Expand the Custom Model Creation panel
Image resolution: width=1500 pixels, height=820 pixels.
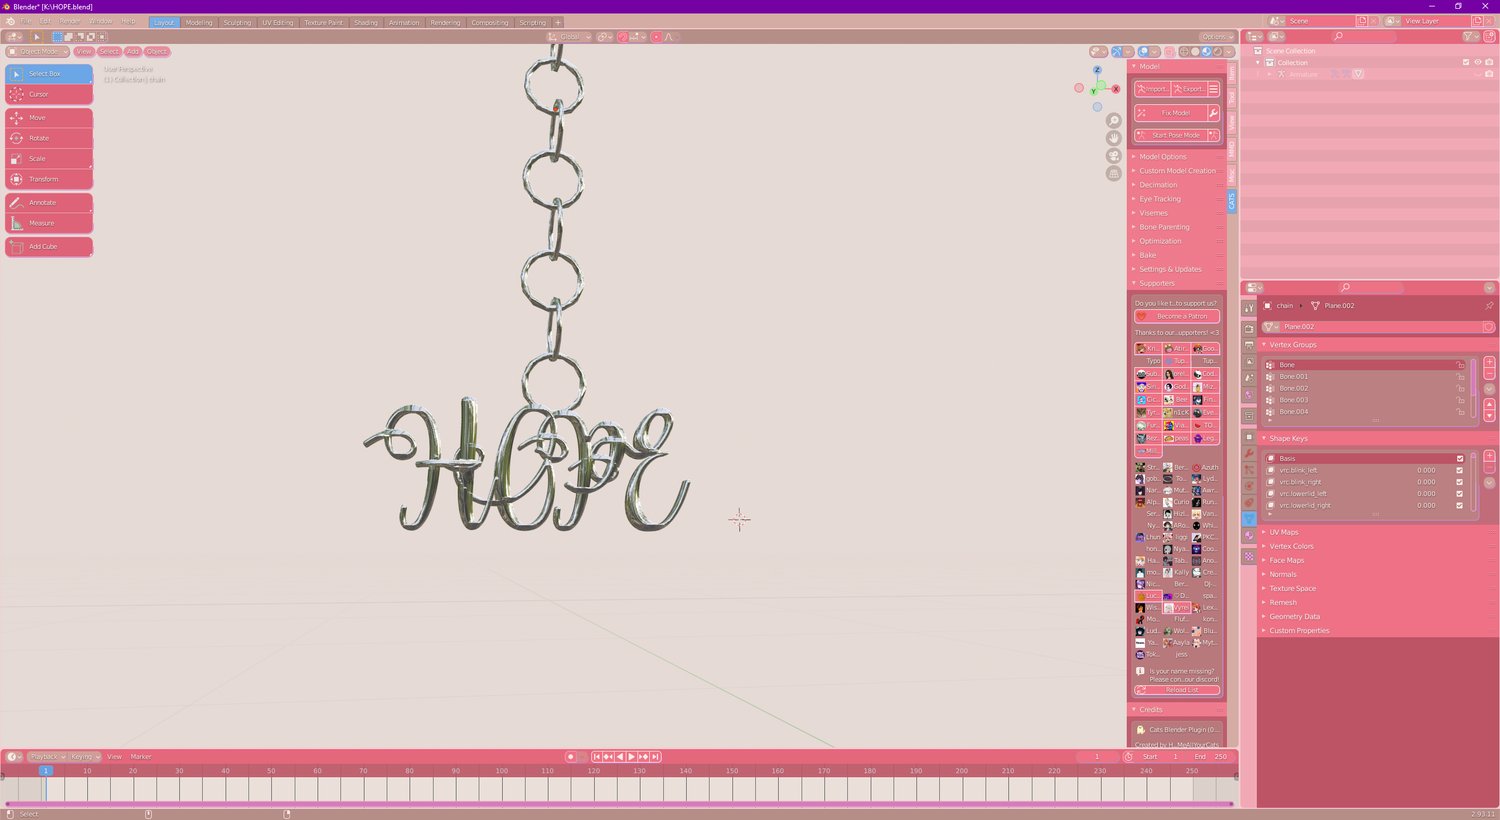(x=1177, y=171)
